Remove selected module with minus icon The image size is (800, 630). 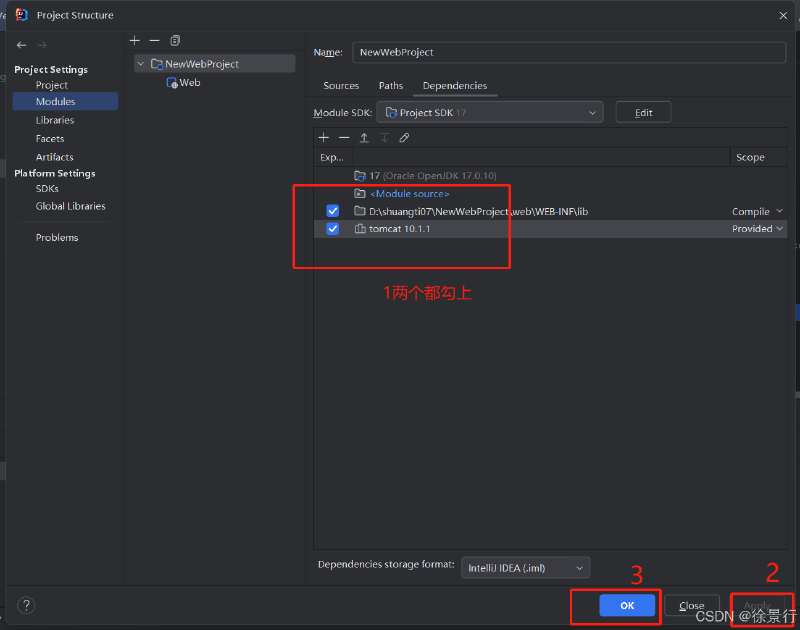(x=155, y=40)
